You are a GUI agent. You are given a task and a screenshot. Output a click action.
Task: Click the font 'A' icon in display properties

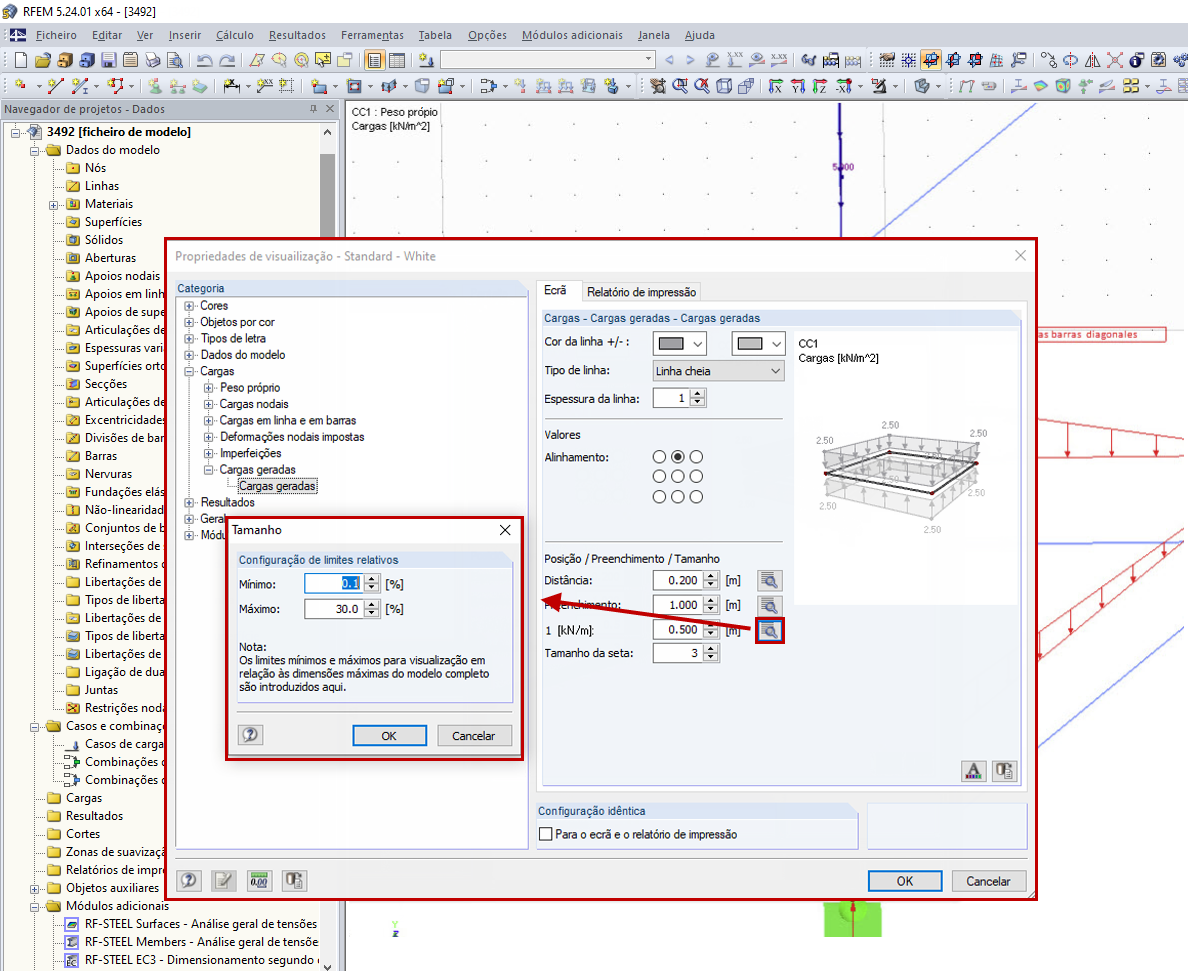[x=974, y=771]
